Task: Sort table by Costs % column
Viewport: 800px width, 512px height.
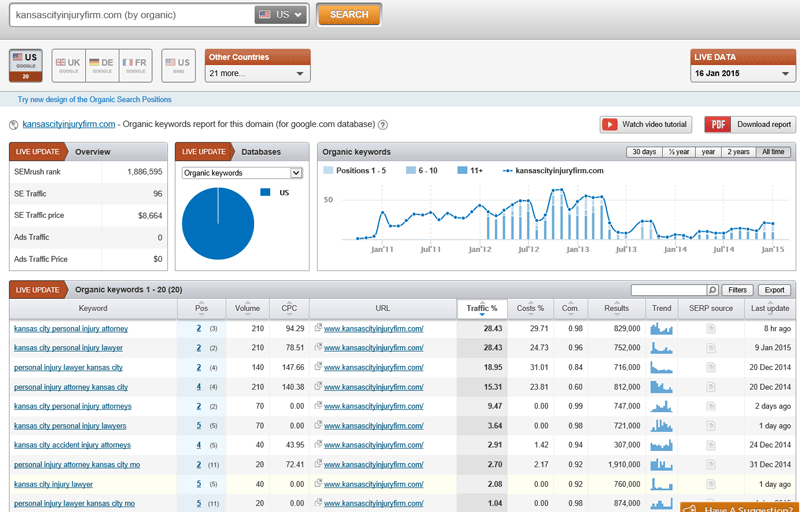Action: tap(531, 309)
